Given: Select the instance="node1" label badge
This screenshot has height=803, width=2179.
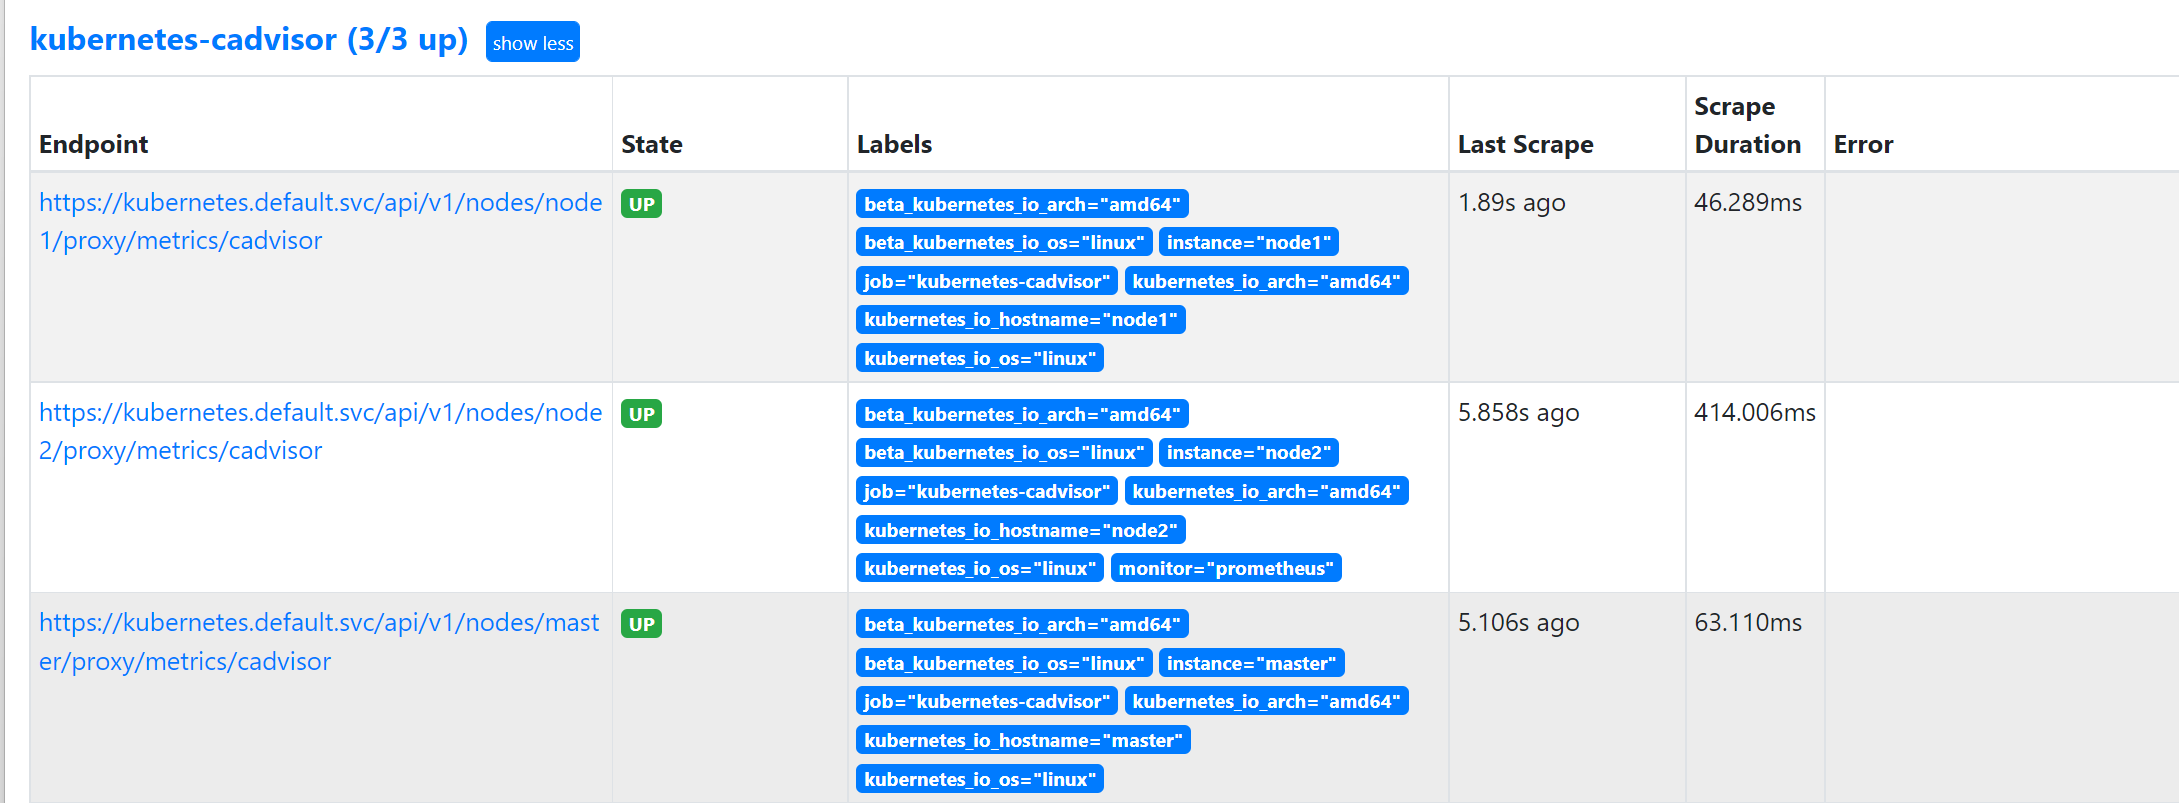Looking at the screenshot, I should (x=1248, y=242).
